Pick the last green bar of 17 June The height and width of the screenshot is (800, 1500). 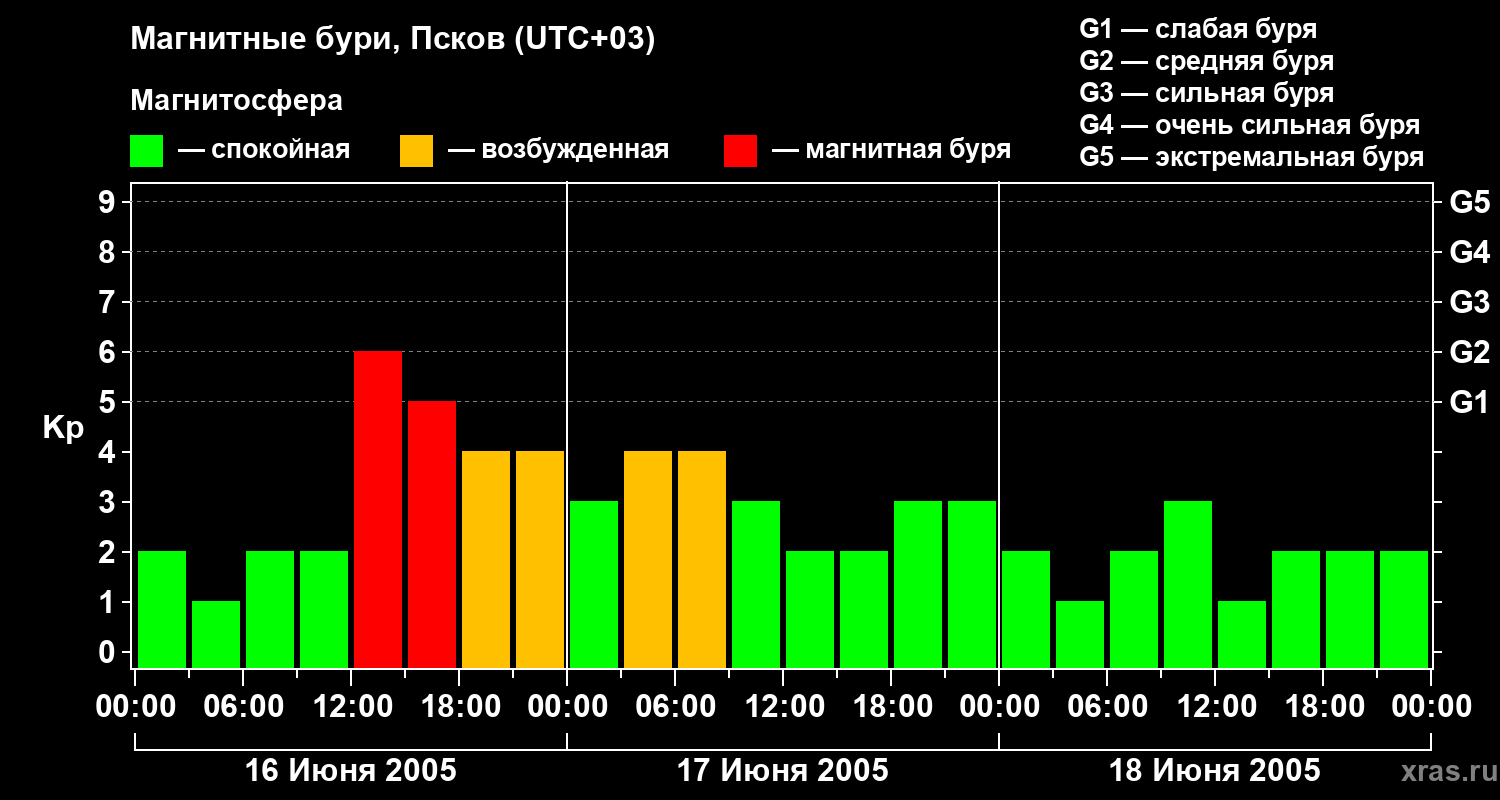tap(972, 584)
